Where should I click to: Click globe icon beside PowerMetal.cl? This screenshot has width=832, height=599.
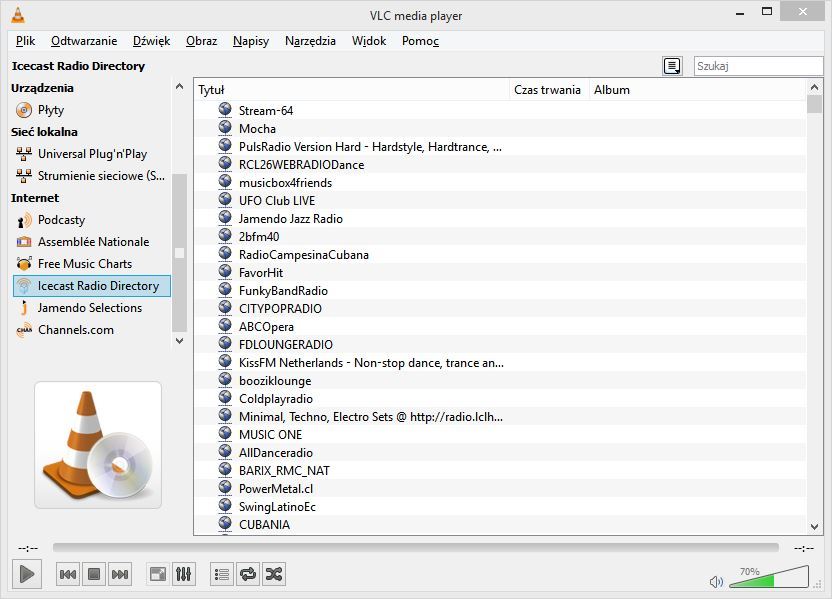pyautogui.click(x=225, y=488)
